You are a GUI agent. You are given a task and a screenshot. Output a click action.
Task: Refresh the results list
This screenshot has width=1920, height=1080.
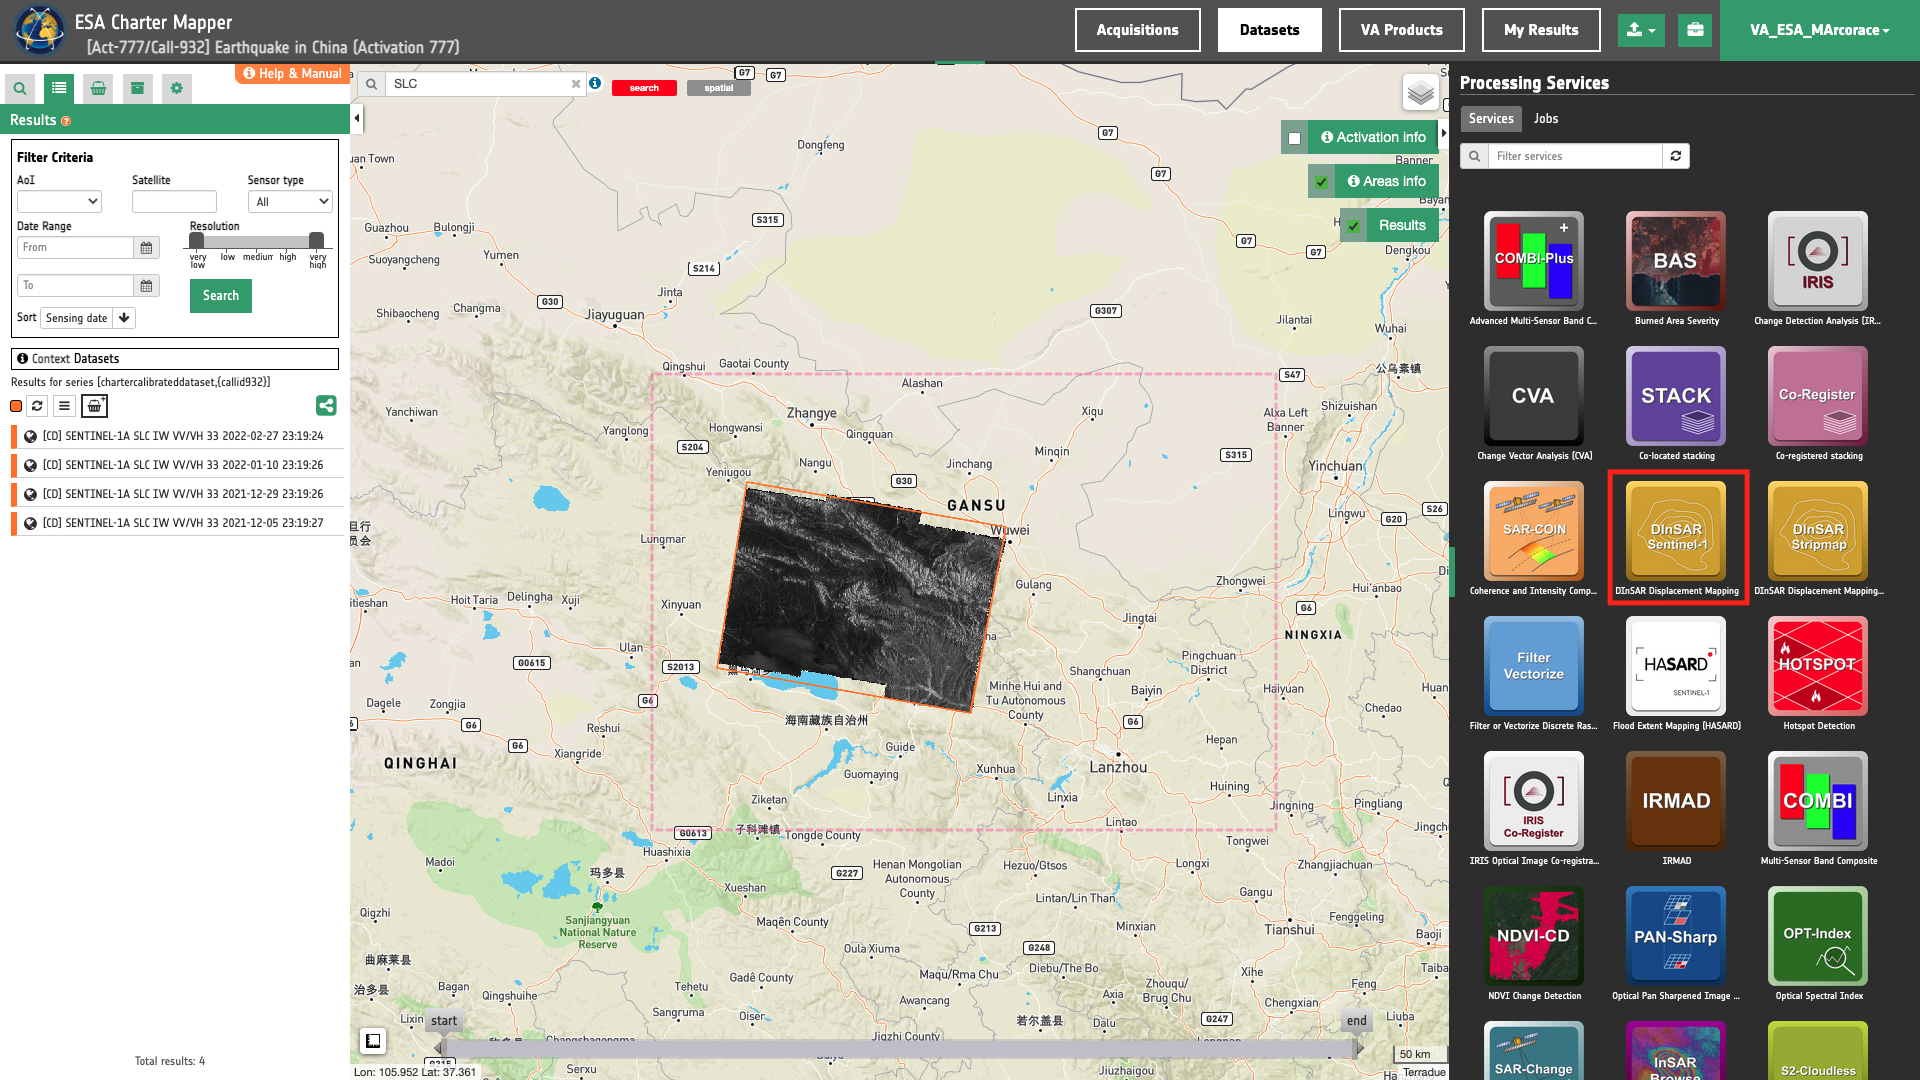point(37,406)
